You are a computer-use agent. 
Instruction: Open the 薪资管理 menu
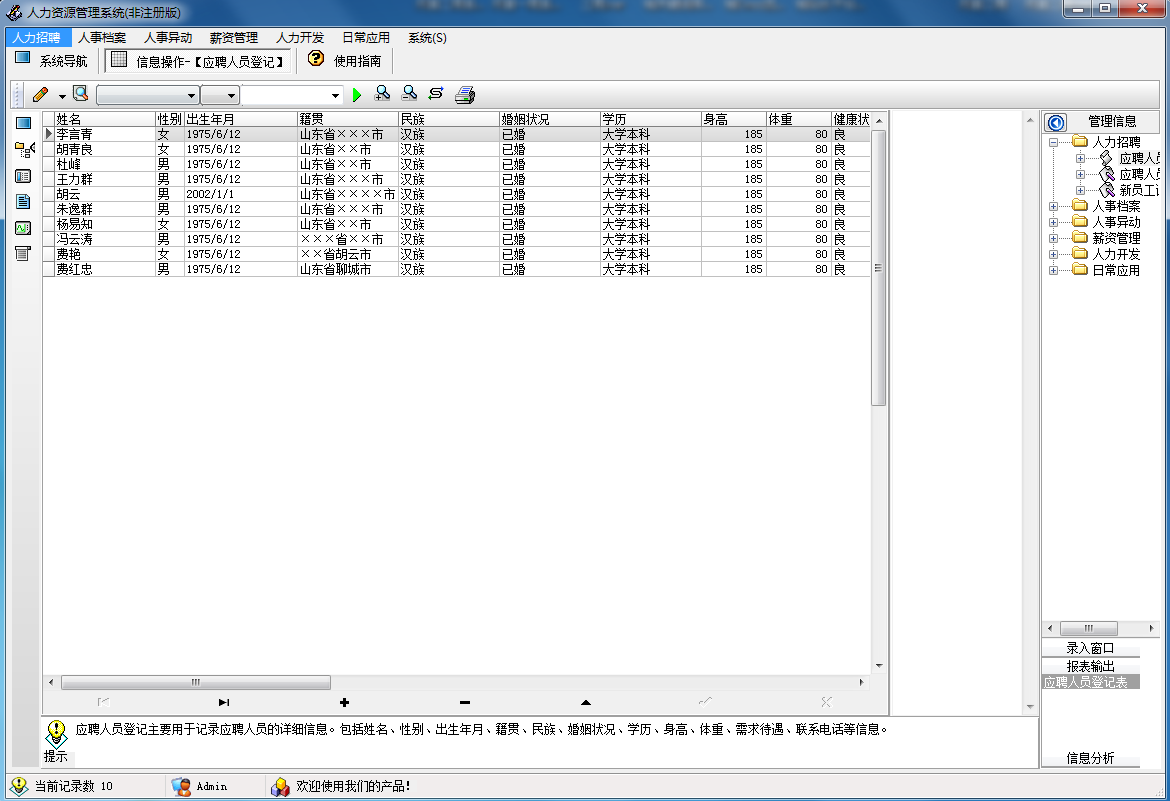234,37
